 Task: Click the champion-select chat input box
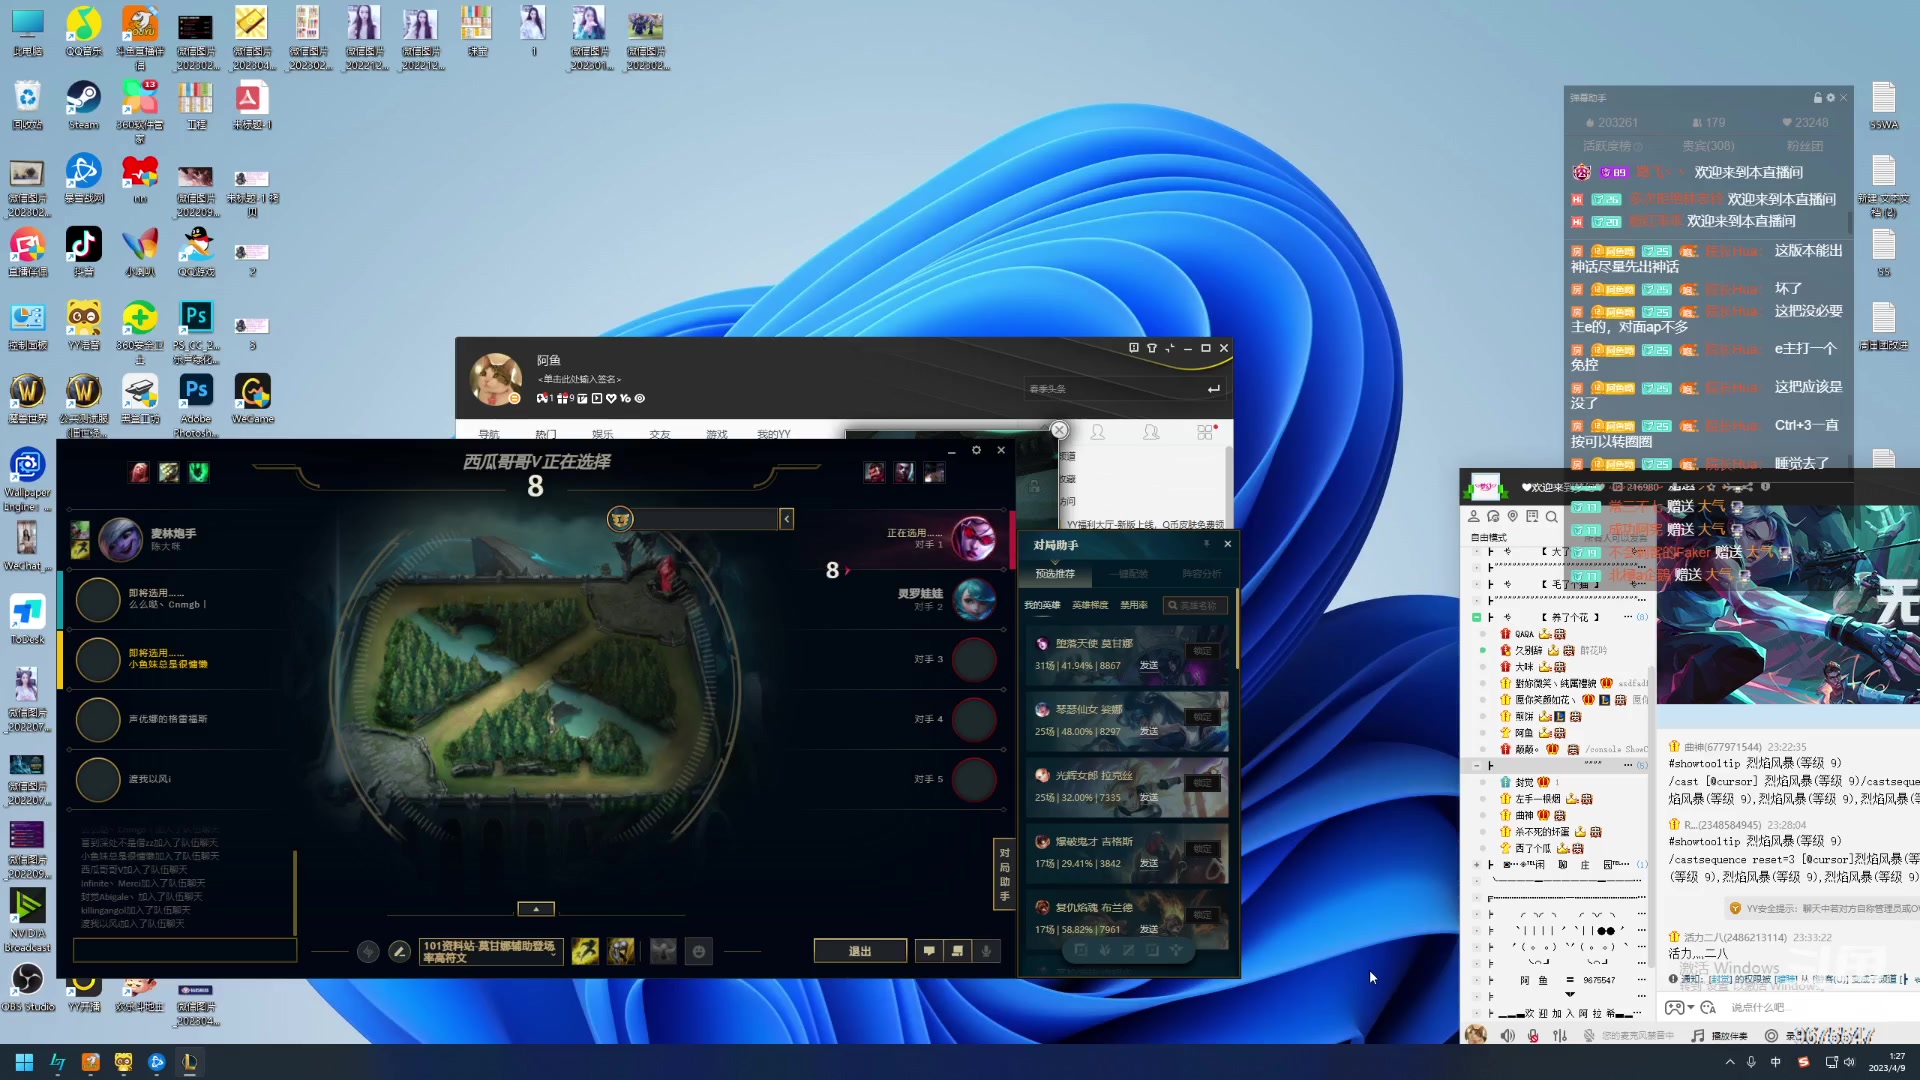(x=185, y=950)
